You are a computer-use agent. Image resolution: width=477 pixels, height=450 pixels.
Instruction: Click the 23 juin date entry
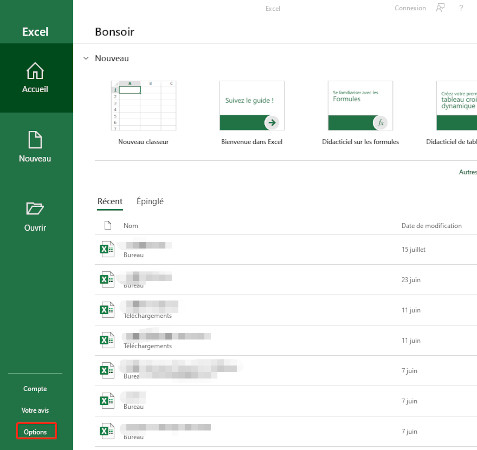point(411,280)
